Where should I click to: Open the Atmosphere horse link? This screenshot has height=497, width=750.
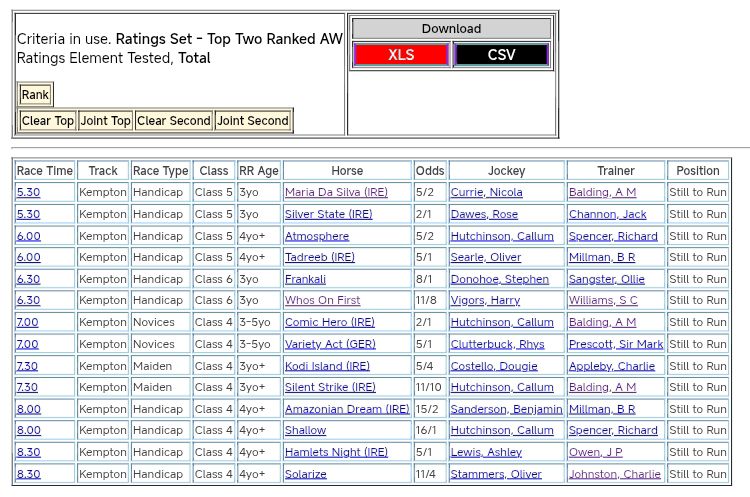[x=317, y=236]
